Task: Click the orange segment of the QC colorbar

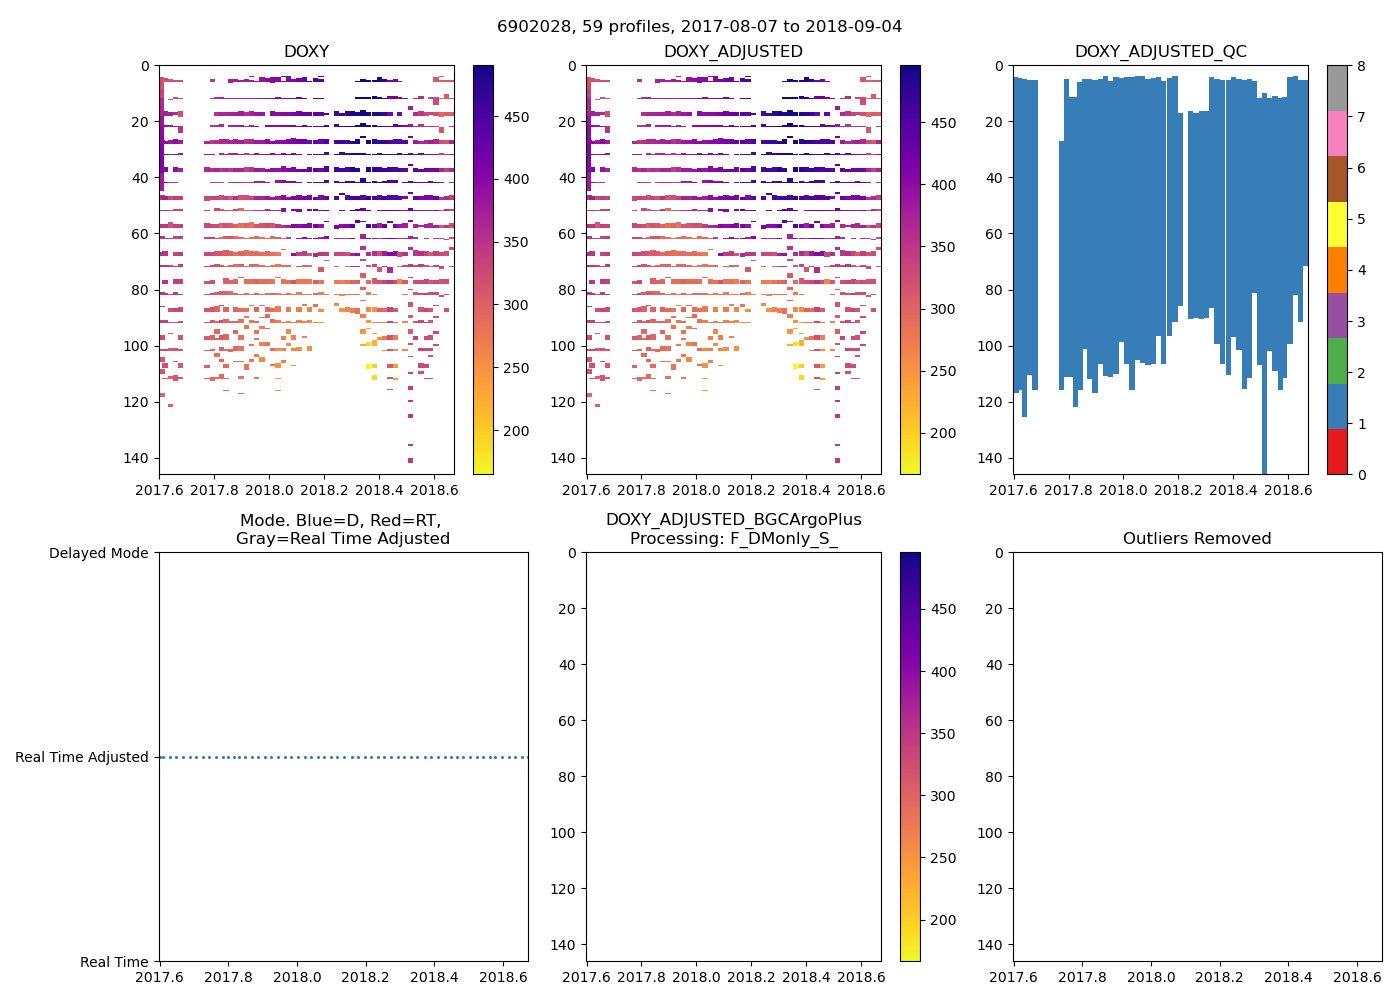Action: (1337, 270)
